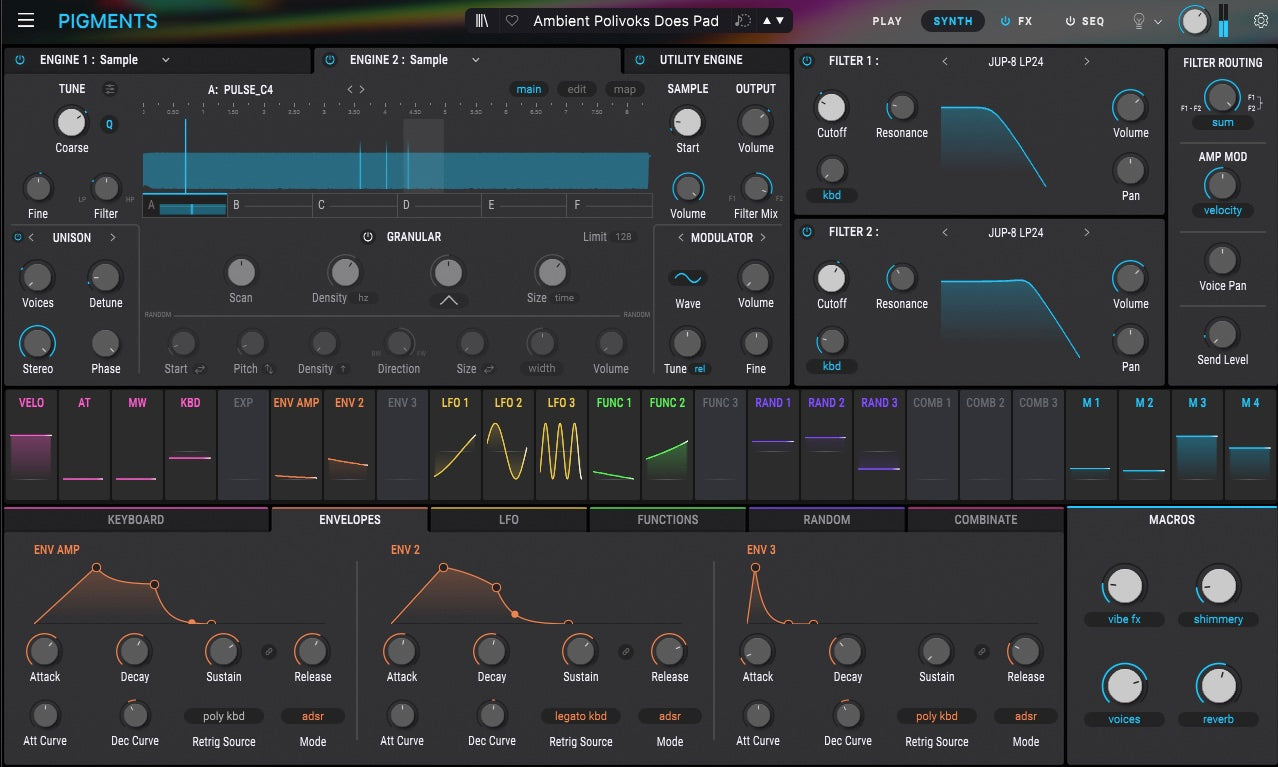Open the Utility Engine tab

(x=700, y=60)
